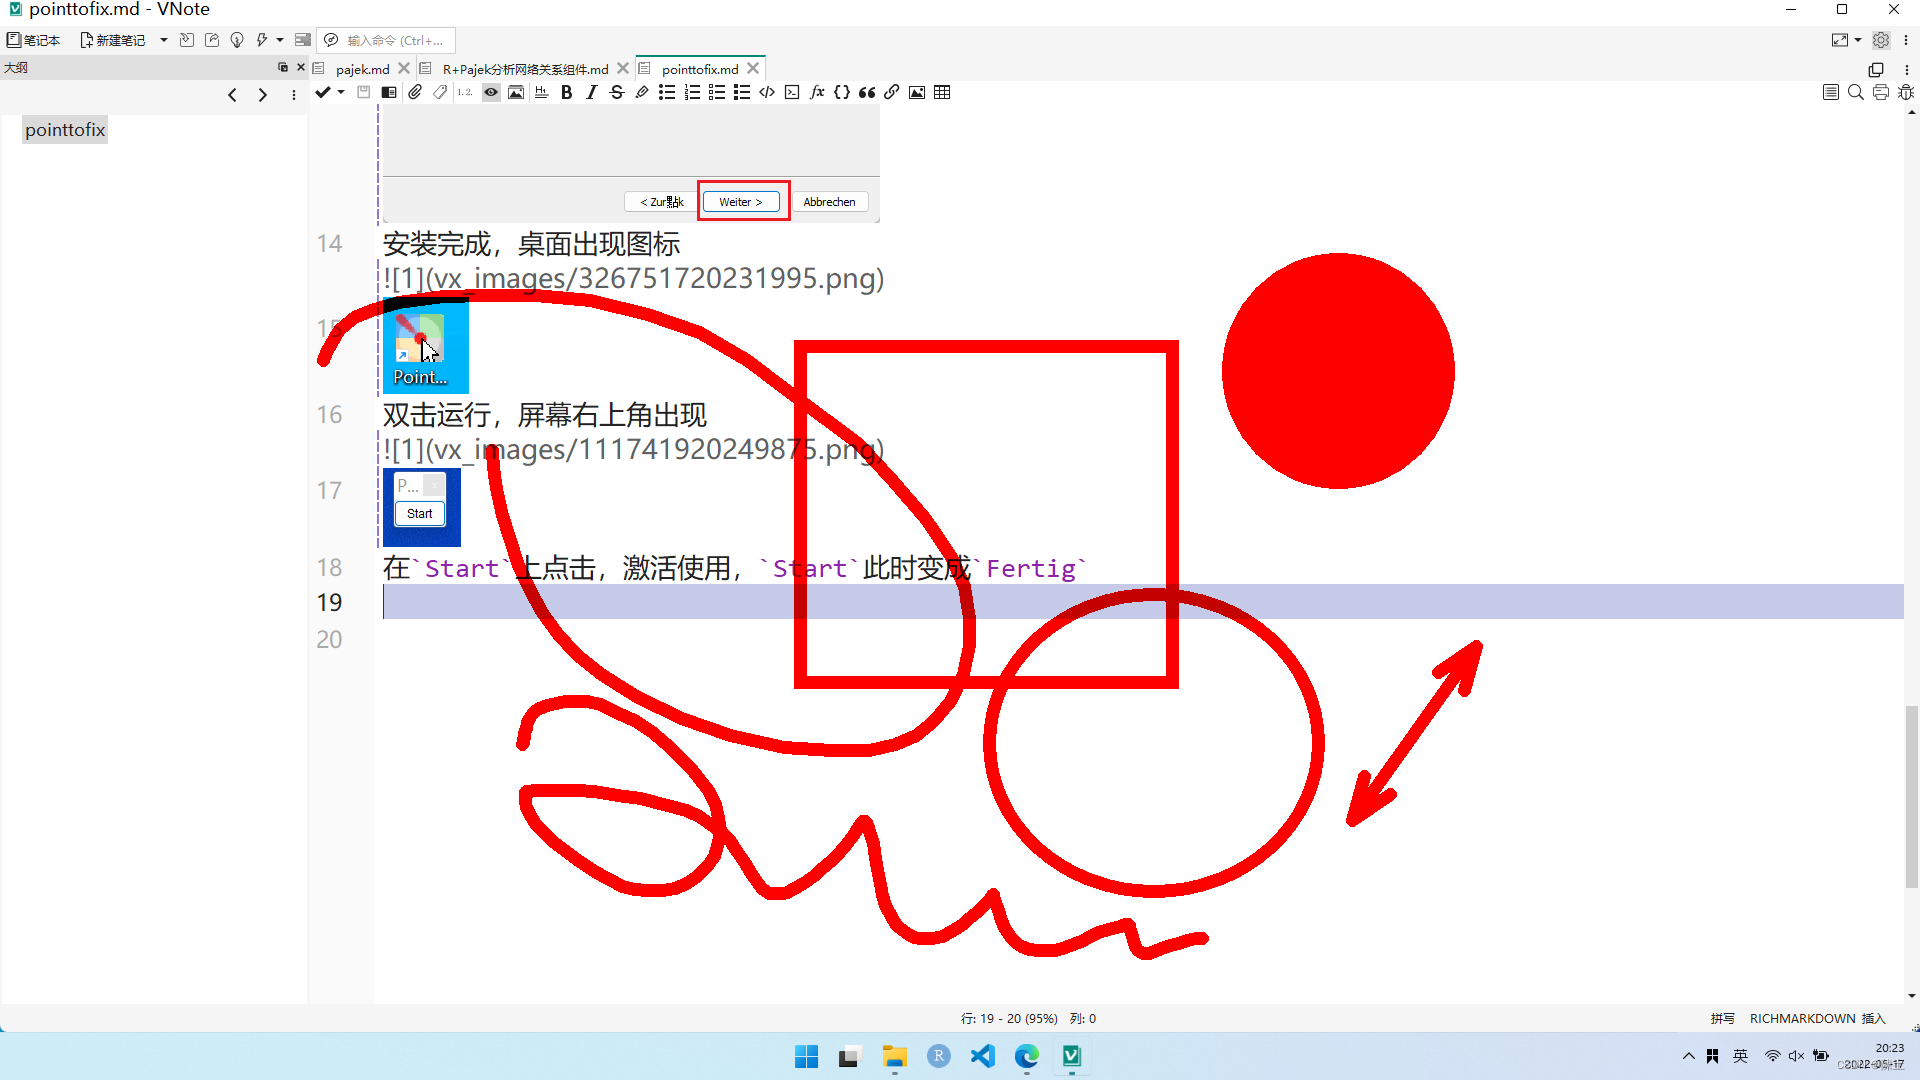
Task: Insert a math formula (fx)
Action: tap(817, 92)
